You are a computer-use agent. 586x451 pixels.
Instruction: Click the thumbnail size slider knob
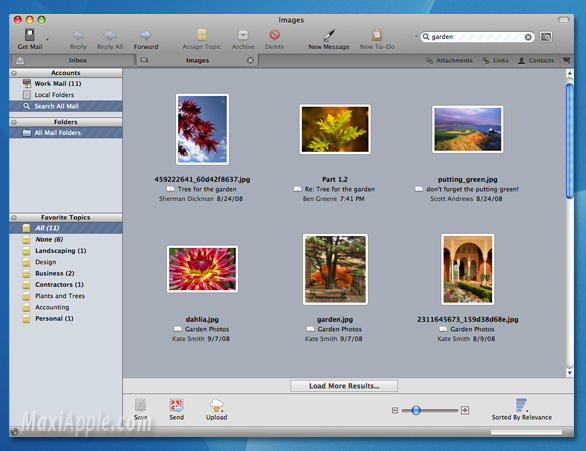coord(416,410)
